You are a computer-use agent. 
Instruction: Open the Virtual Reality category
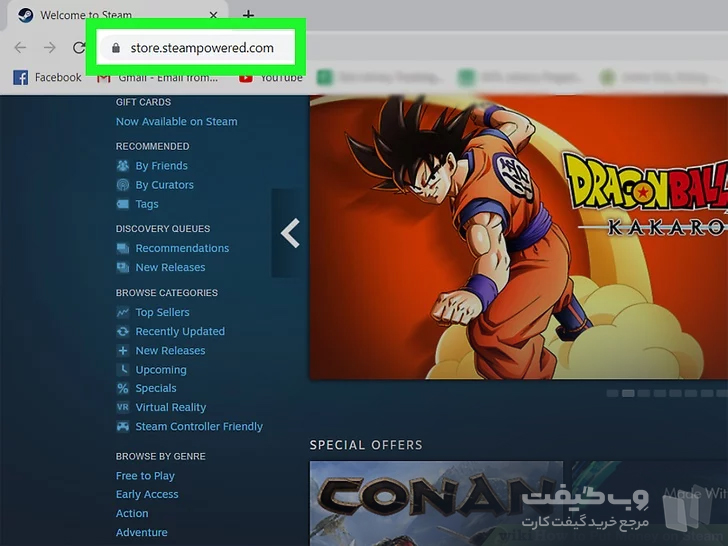[x=171, y=407]
